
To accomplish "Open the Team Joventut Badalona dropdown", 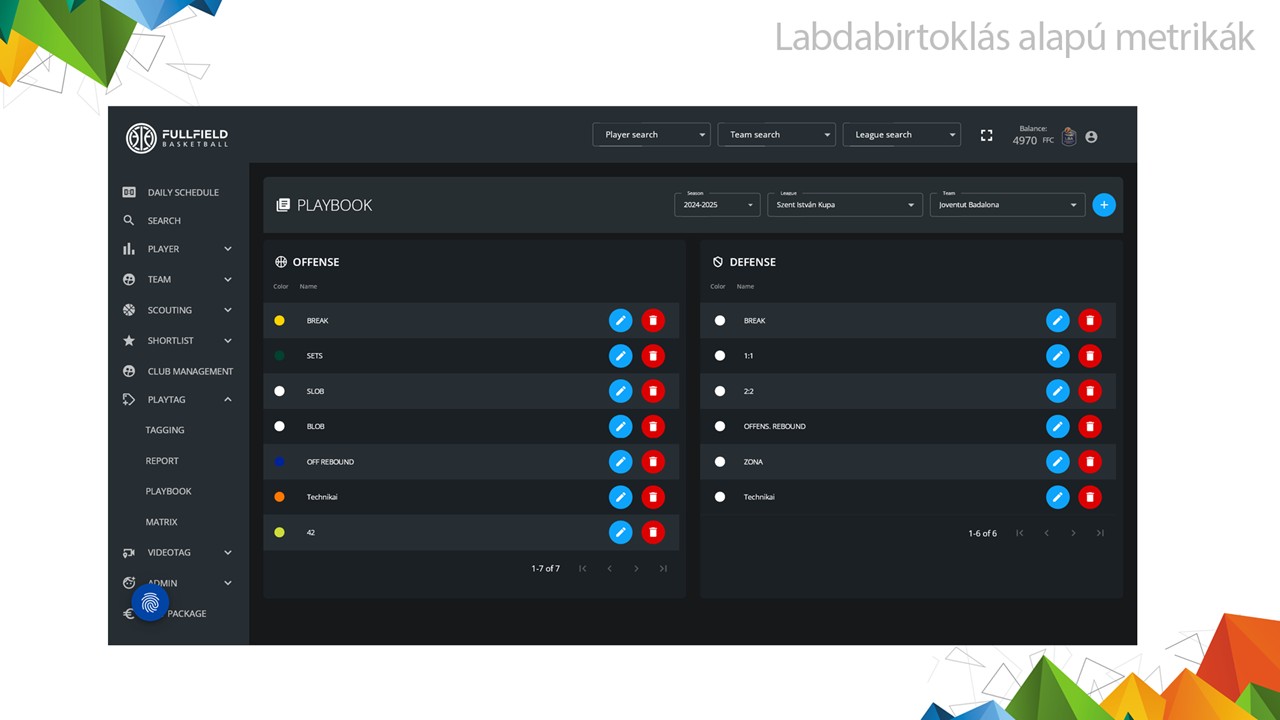I will coord(1007,205).
